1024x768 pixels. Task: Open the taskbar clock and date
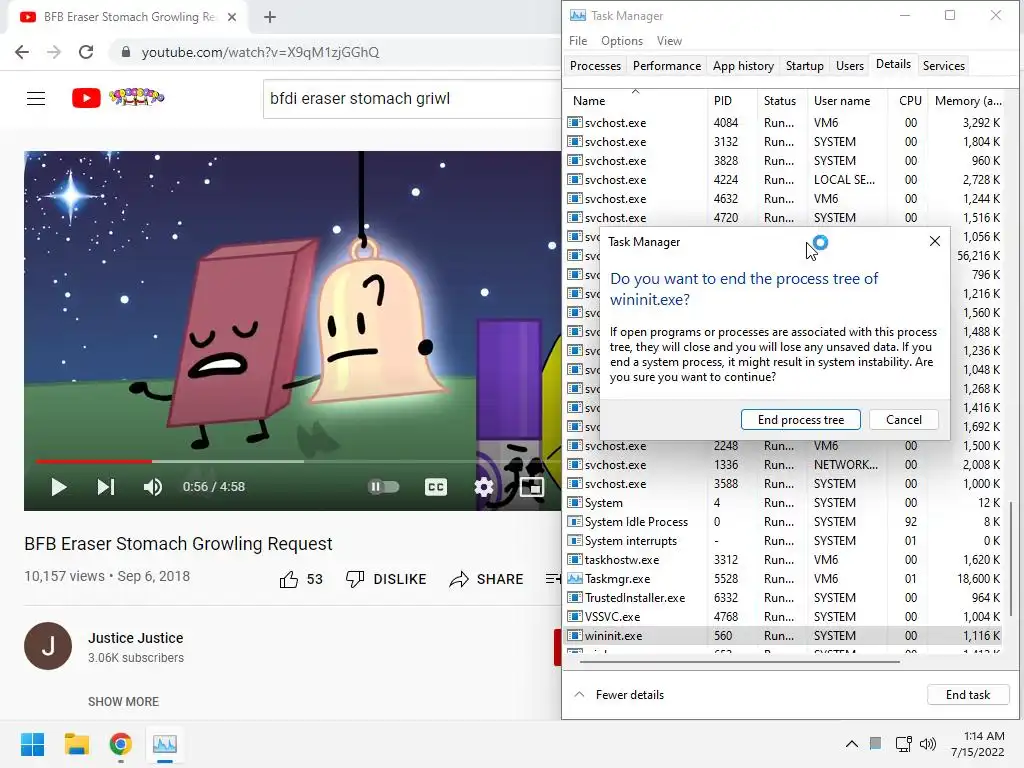pyautogui.click(x=978, y=744)
